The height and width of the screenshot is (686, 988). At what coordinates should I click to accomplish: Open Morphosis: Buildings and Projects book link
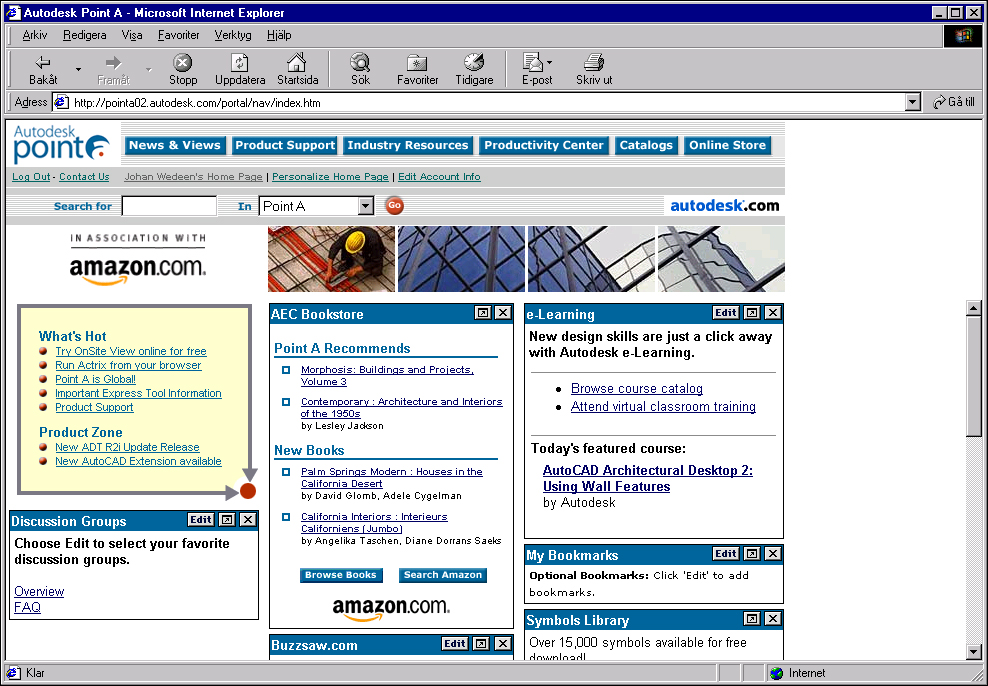(387, 375)
